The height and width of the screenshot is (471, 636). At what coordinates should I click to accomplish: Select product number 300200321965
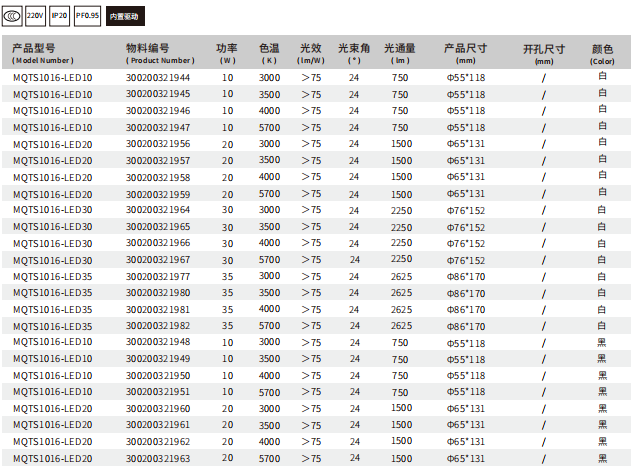158,227
